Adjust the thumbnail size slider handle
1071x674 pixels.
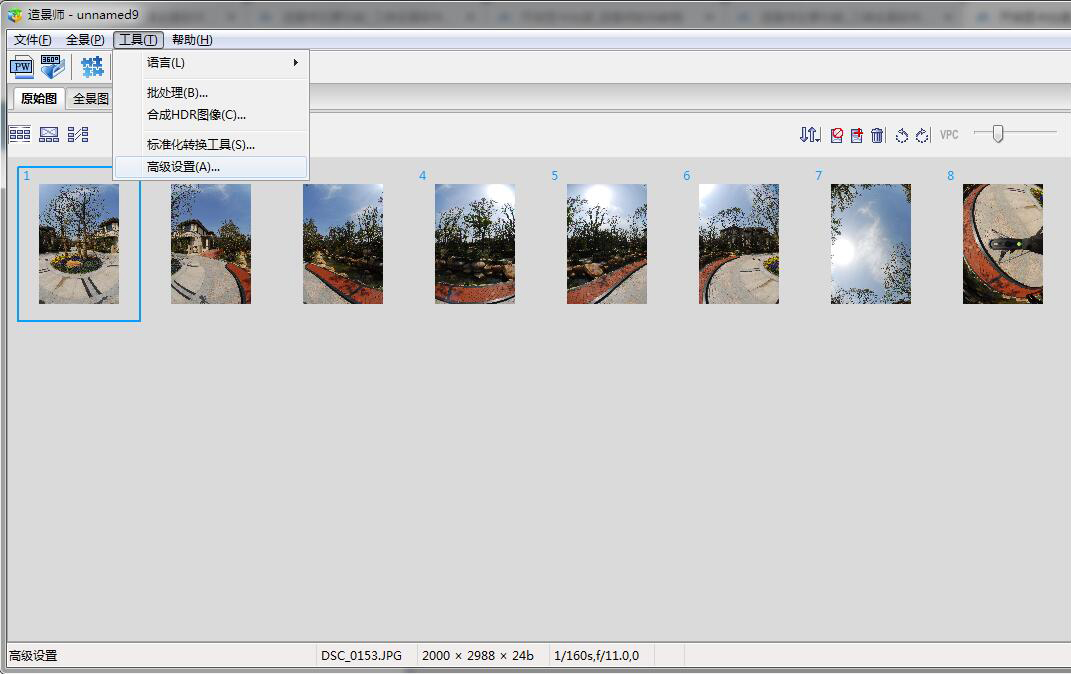997,133
